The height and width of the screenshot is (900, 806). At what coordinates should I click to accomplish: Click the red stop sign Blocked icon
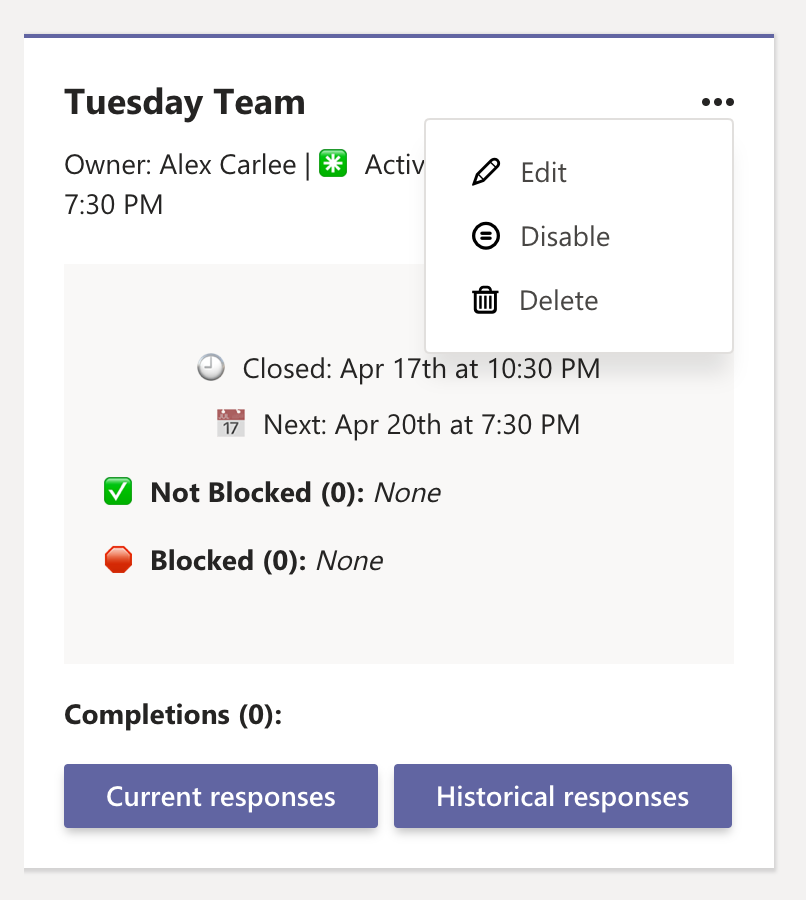pos(118,560)
